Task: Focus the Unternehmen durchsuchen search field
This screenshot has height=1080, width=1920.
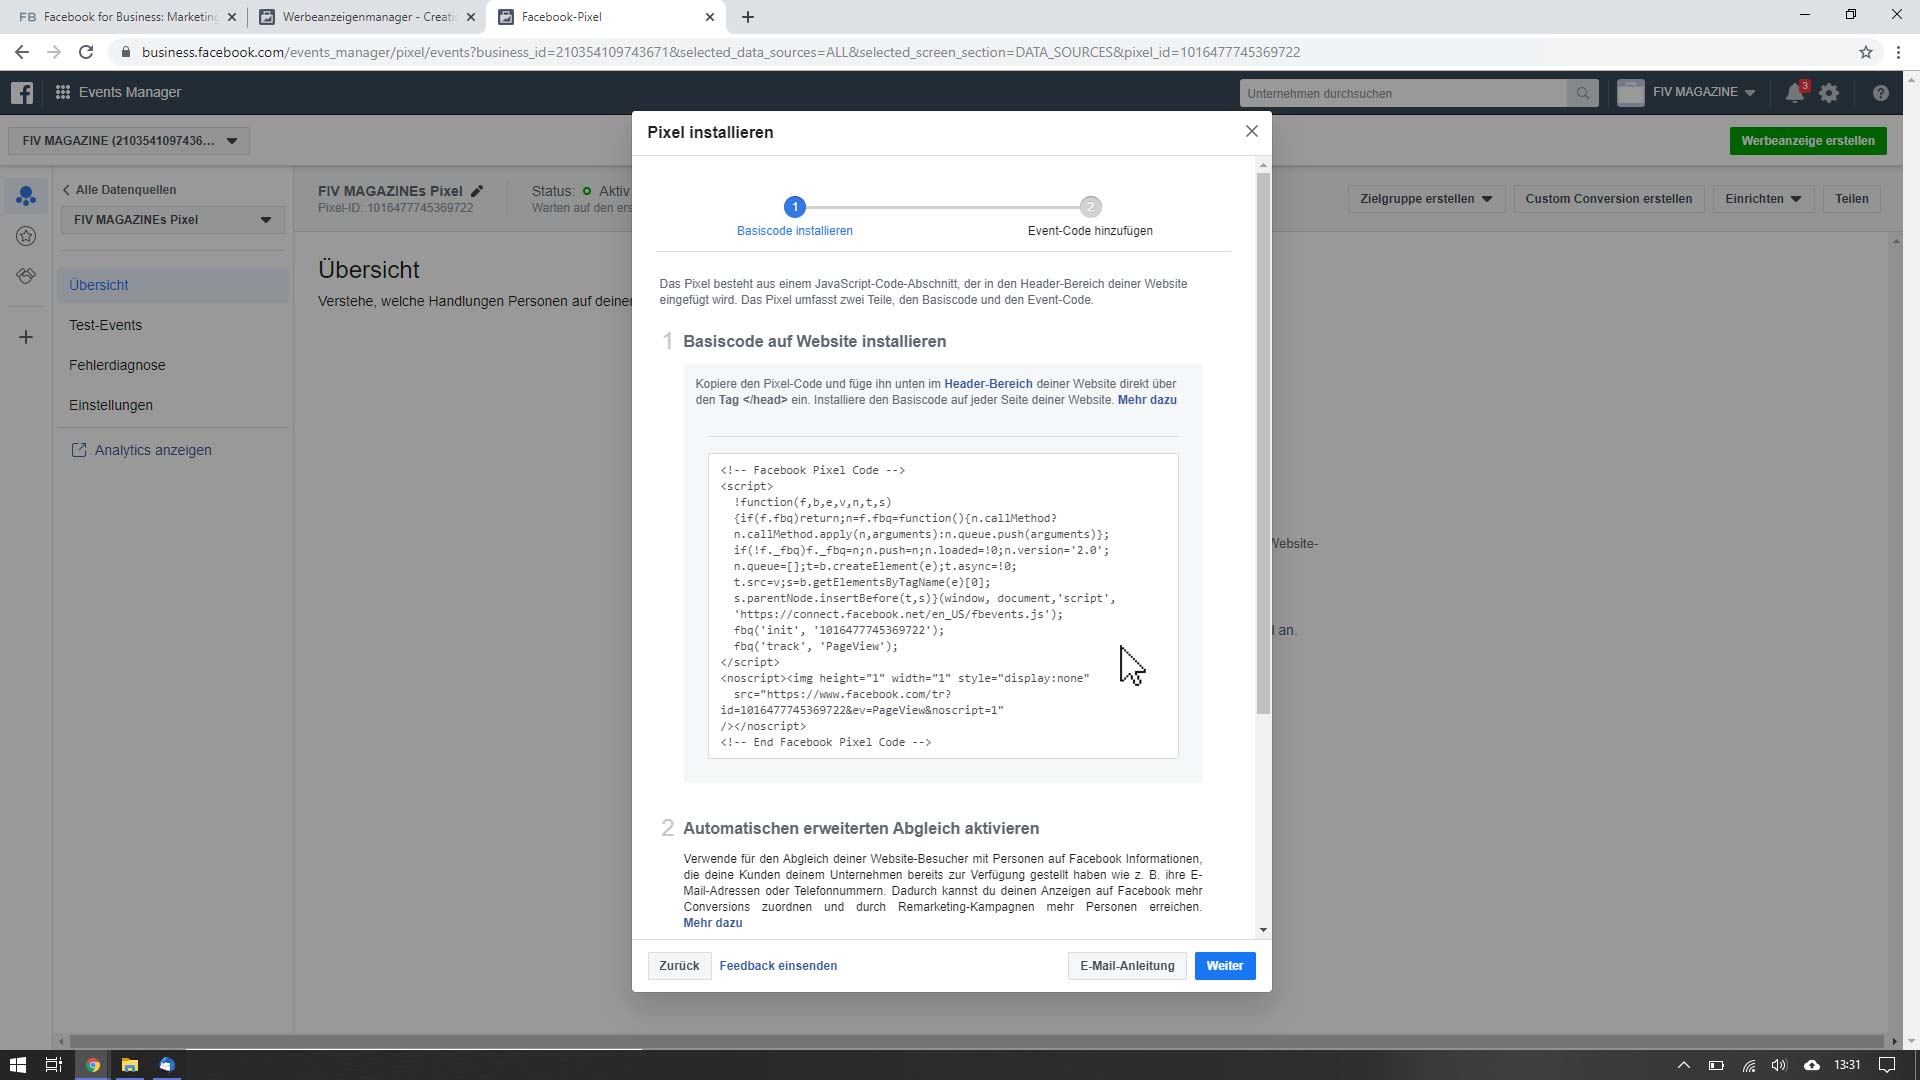Action: click(x=1402, y=93)
